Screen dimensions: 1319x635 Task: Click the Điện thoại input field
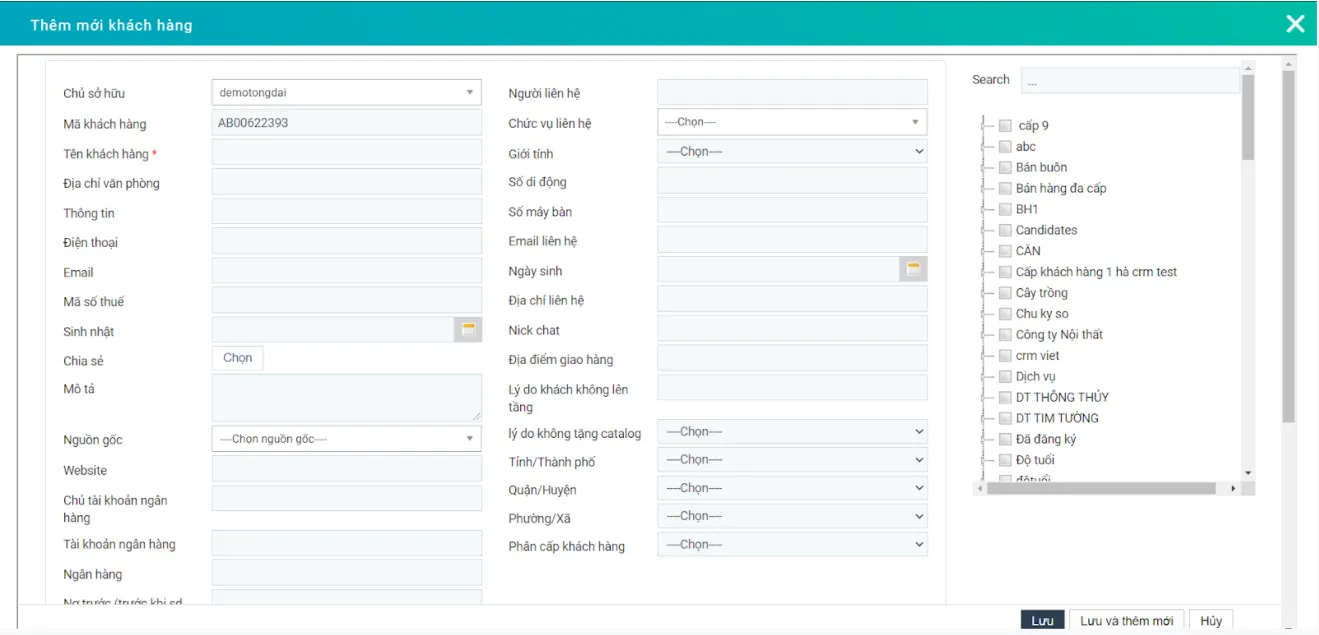tap(347, 242)
